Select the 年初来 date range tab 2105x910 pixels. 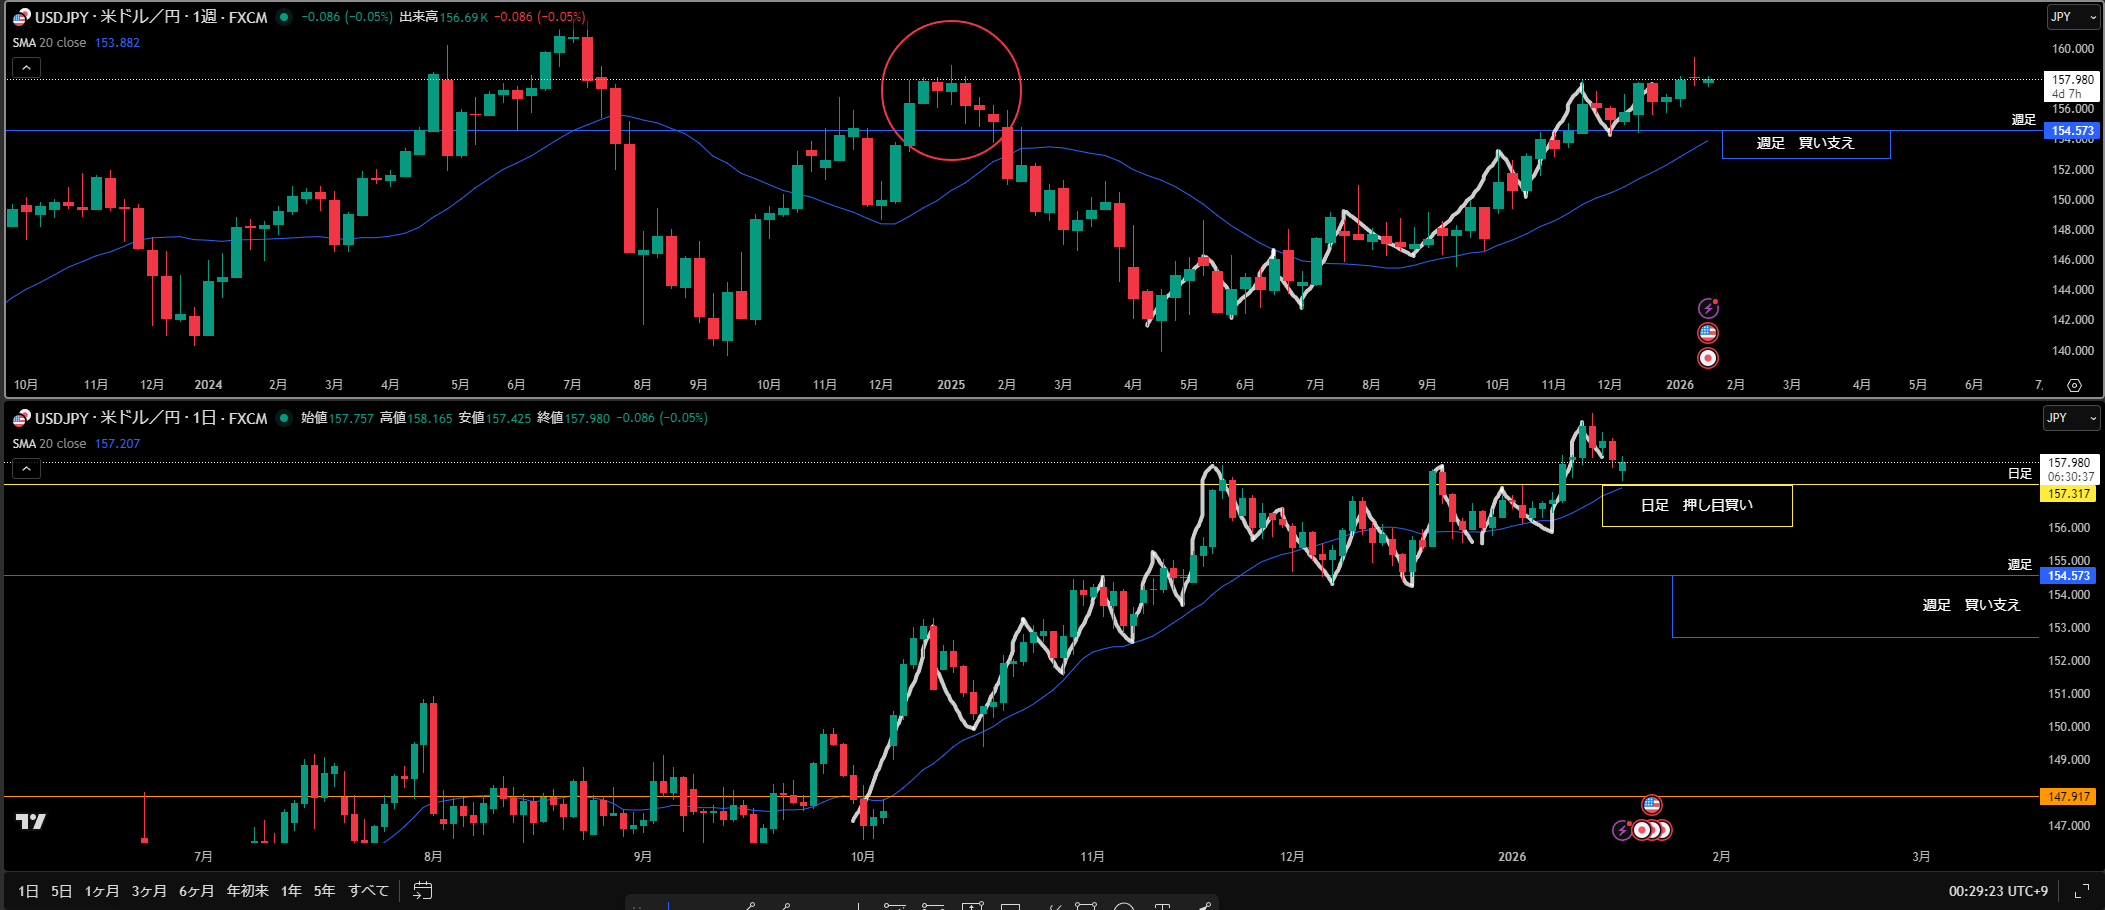247,890
